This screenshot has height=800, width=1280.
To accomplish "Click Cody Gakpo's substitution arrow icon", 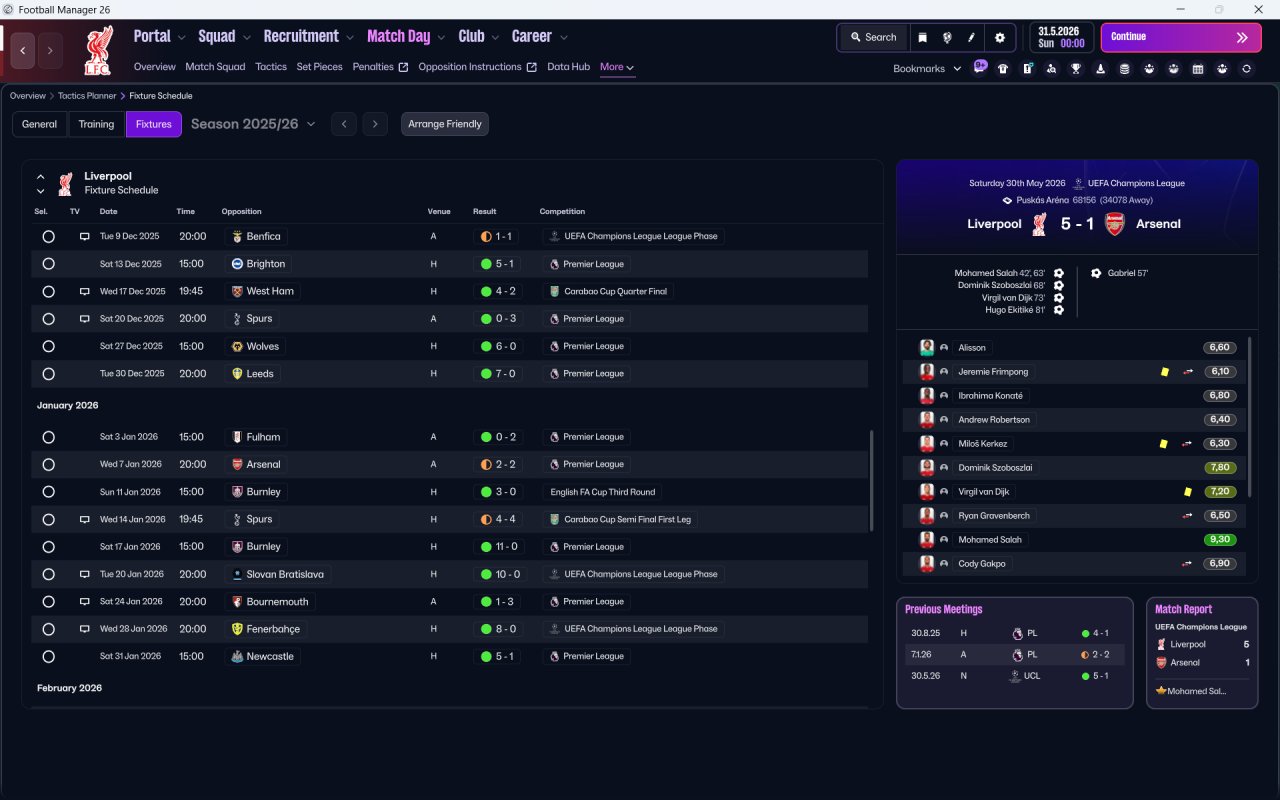I will [x=1188, y=564].
